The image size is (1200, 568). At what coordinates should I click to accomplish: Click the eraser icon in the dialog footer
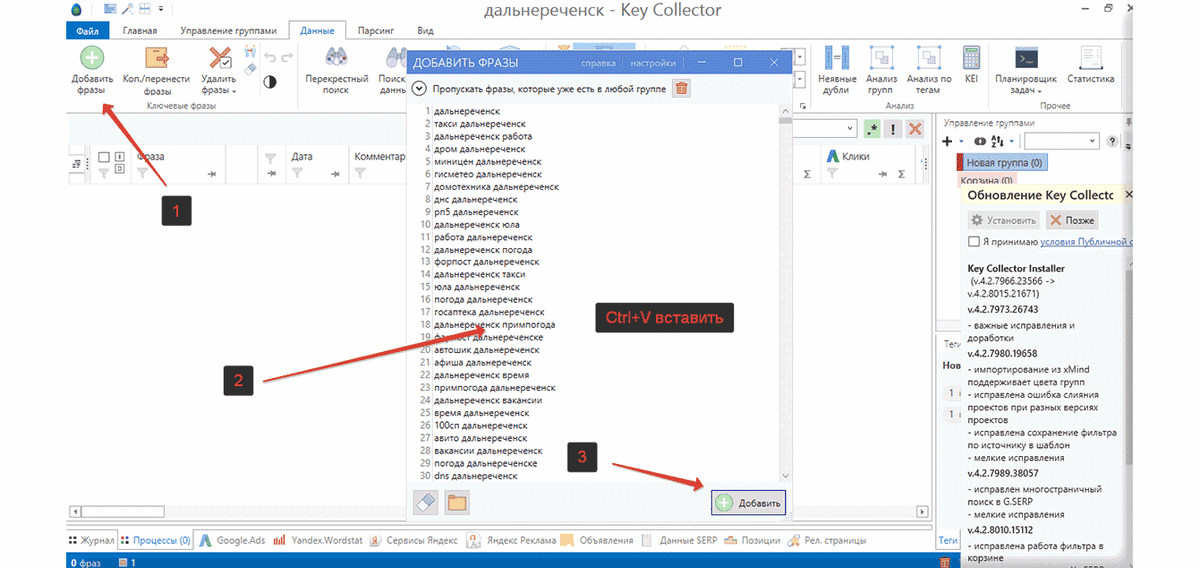point(426,503)
